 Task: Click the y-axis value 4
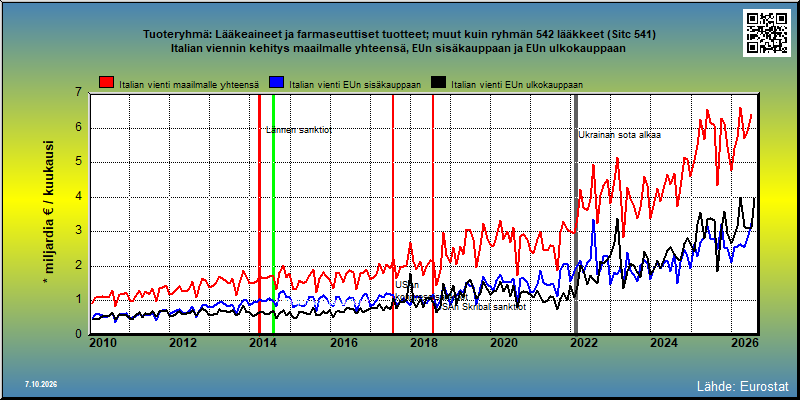point(78,196)
